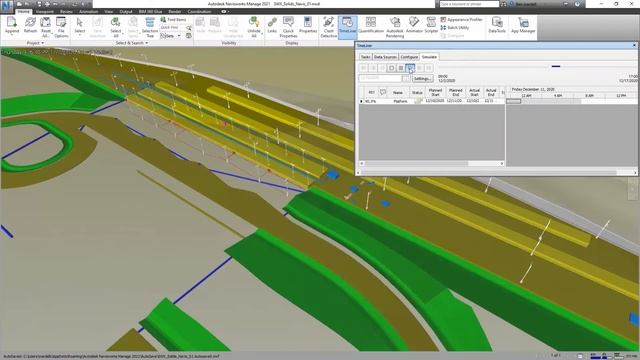This screenshot has width=640, height=360.
Task: Toggle the TimeLiner tool button
Action: (x=347, y=27)
